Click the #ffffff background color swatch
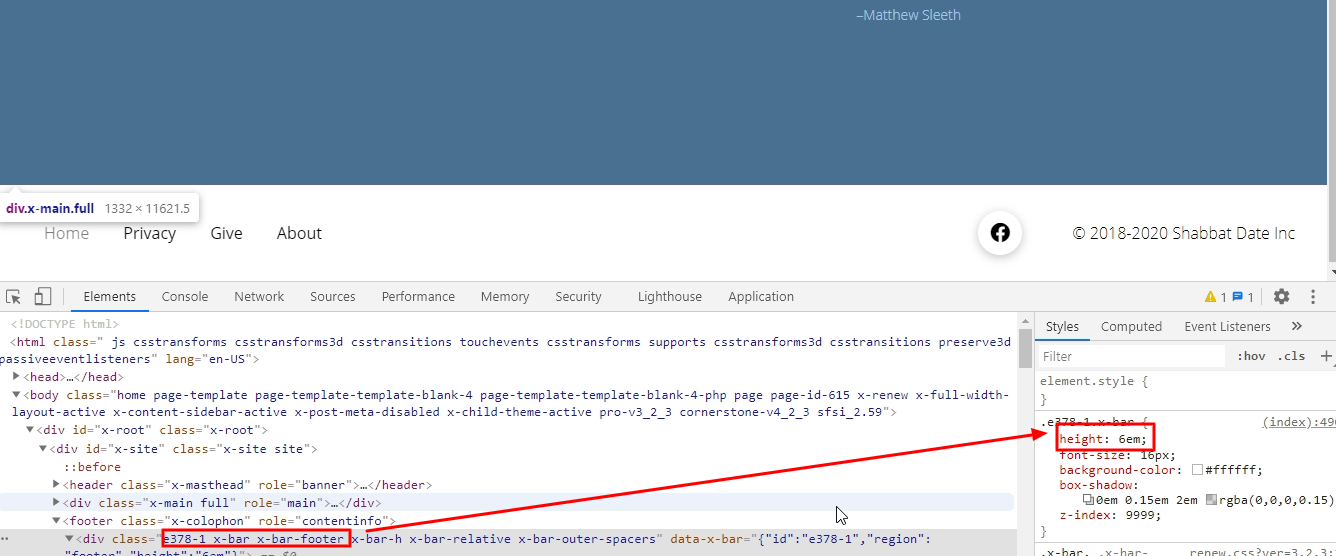The width and height of the screenshot is (1336, 556). (x=1197, y=470)
